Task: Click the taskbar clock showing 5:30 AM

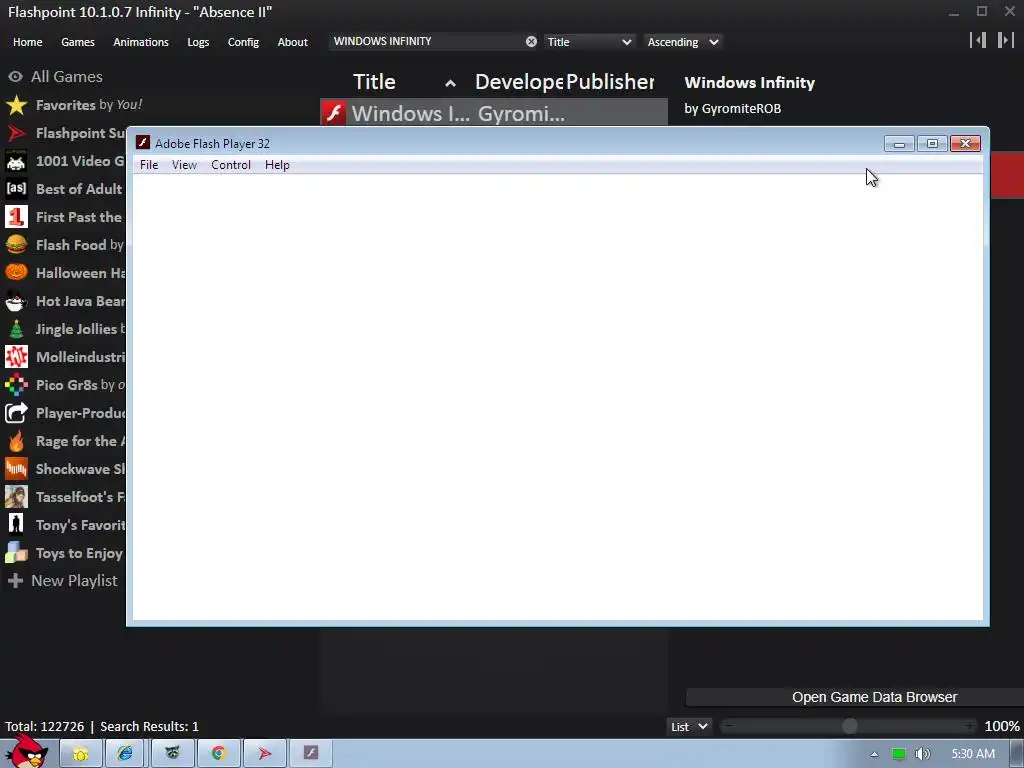Action: (x=973, y=754)
